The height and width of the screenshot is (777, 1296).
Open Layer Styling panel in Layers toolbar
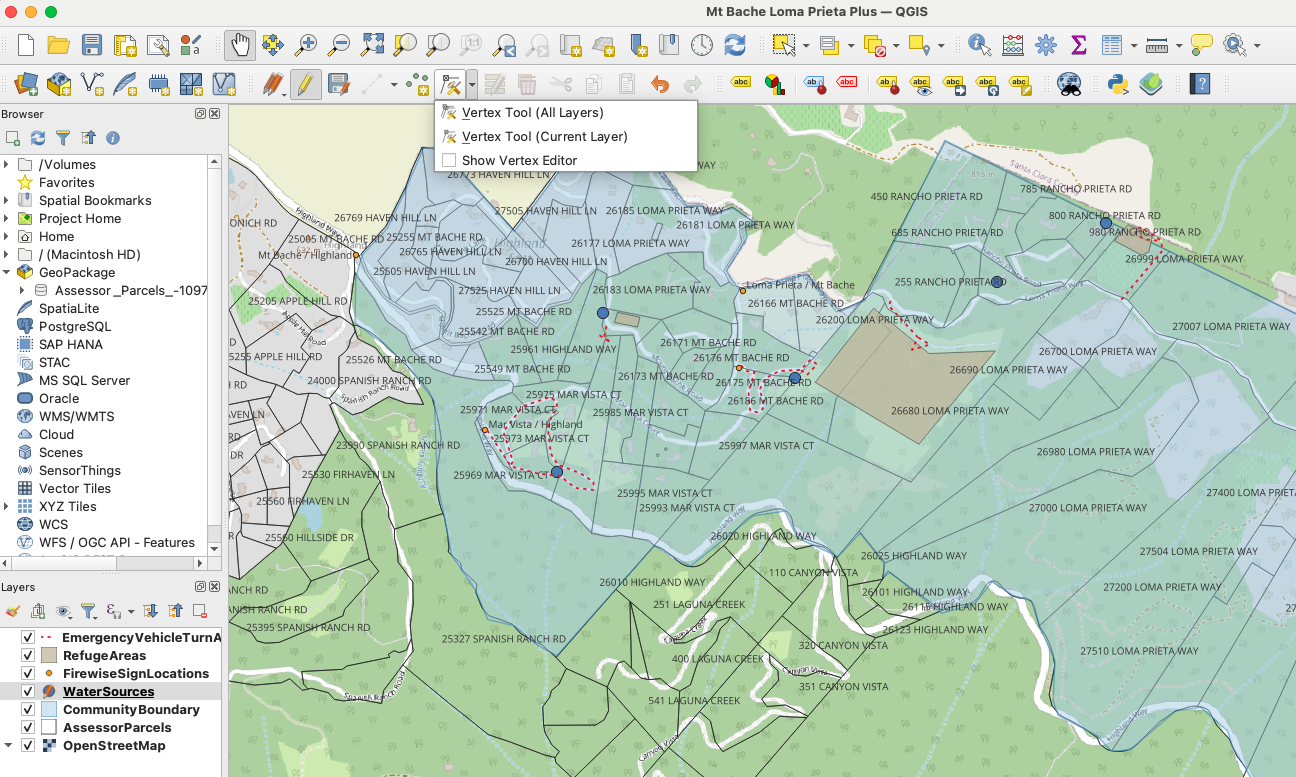(13, 611)
